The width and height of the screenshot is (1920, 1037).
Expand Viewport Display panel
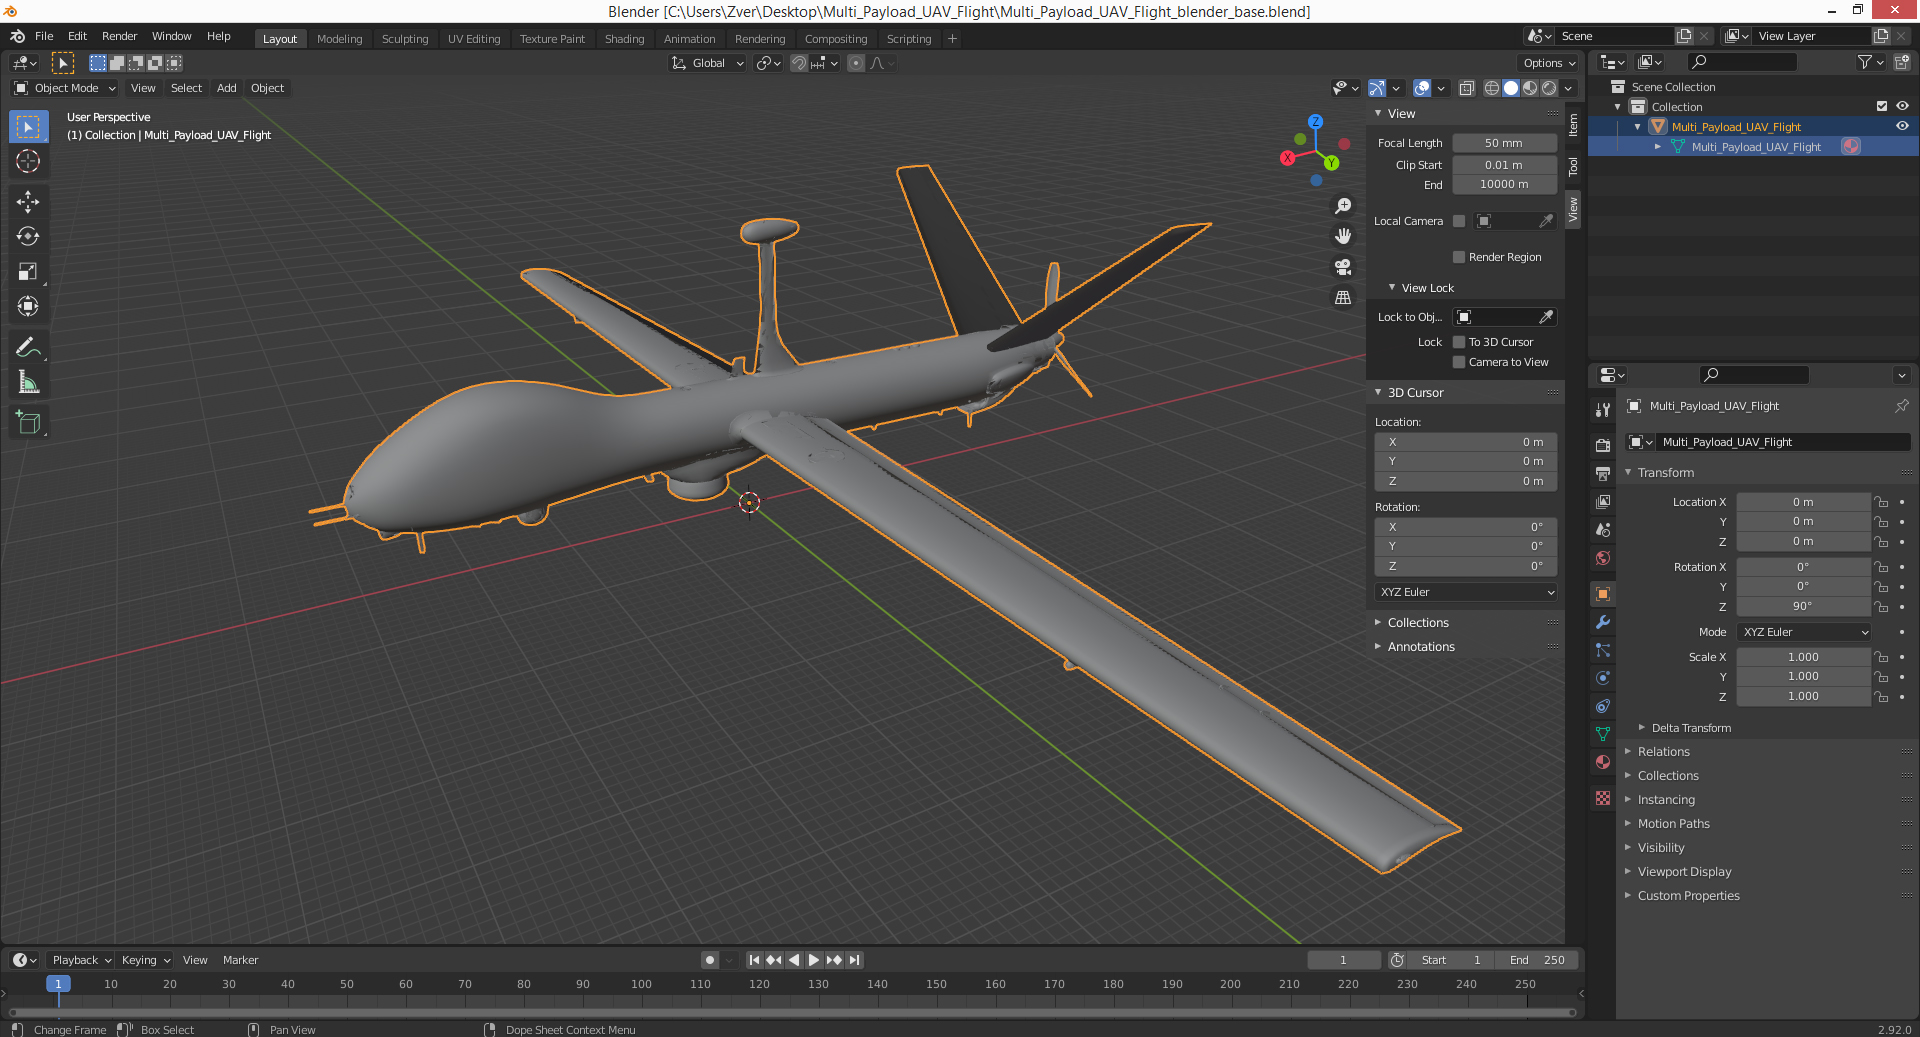(1684, 872)
